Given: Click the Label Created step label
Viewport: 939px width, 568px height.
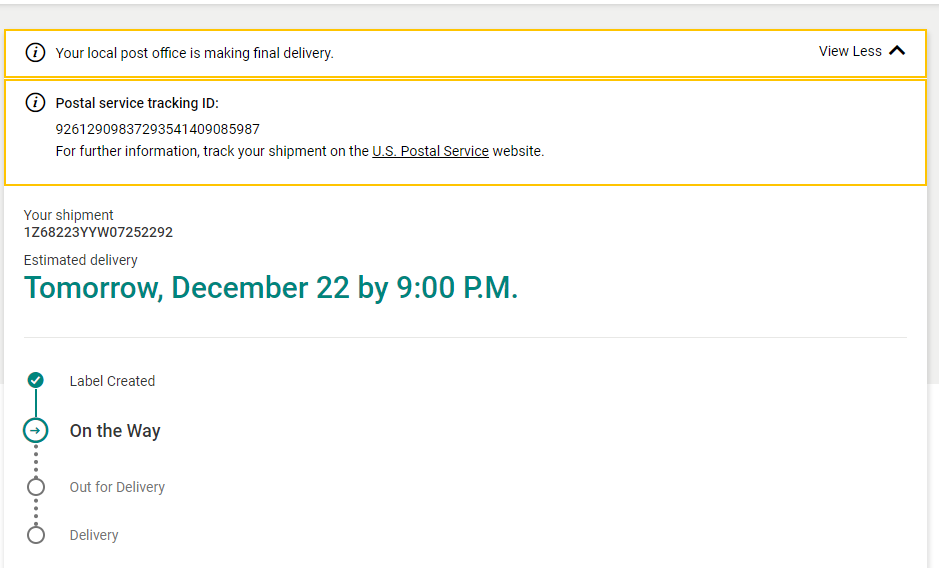Looking at the screenshot, I should click(112, 381).
